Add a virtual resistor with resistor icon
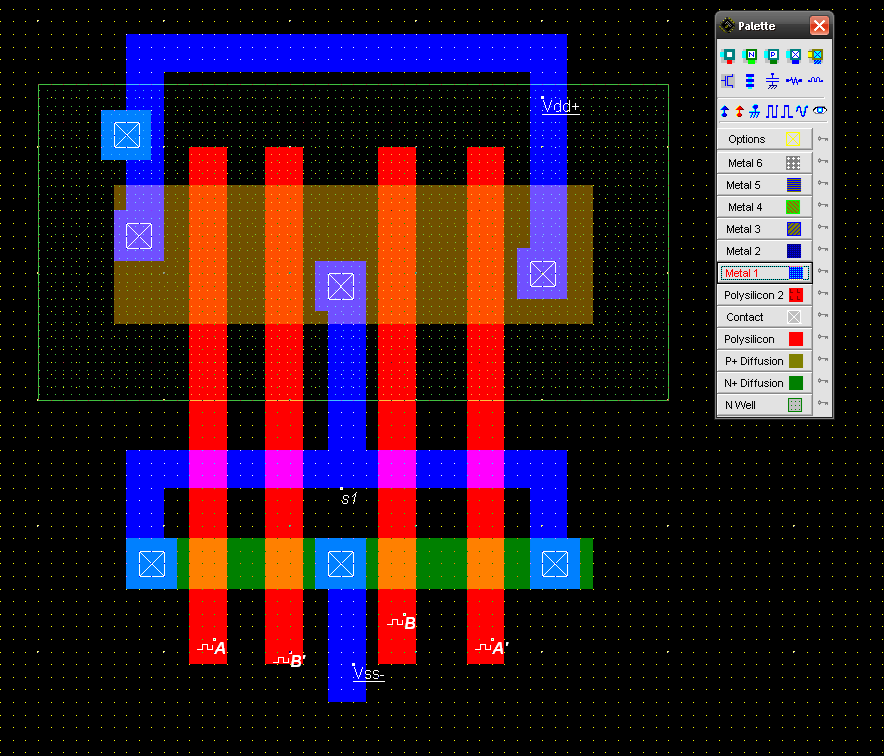Image resolution: width=884 pixels, height=756 pixels. click(794, 81)
